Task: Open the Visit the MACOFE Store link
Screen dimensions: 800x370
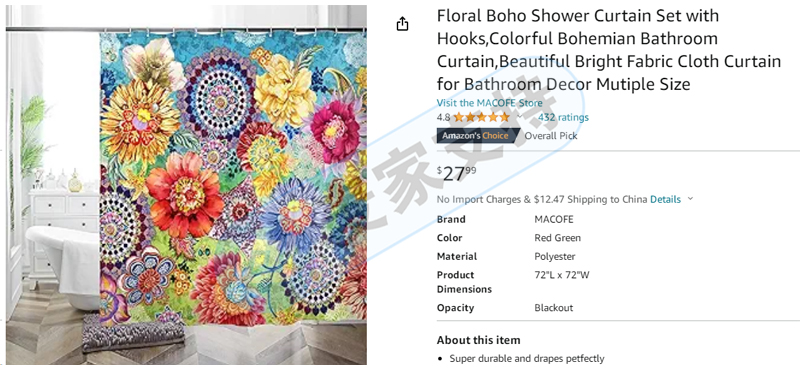Action: (489, 103)
